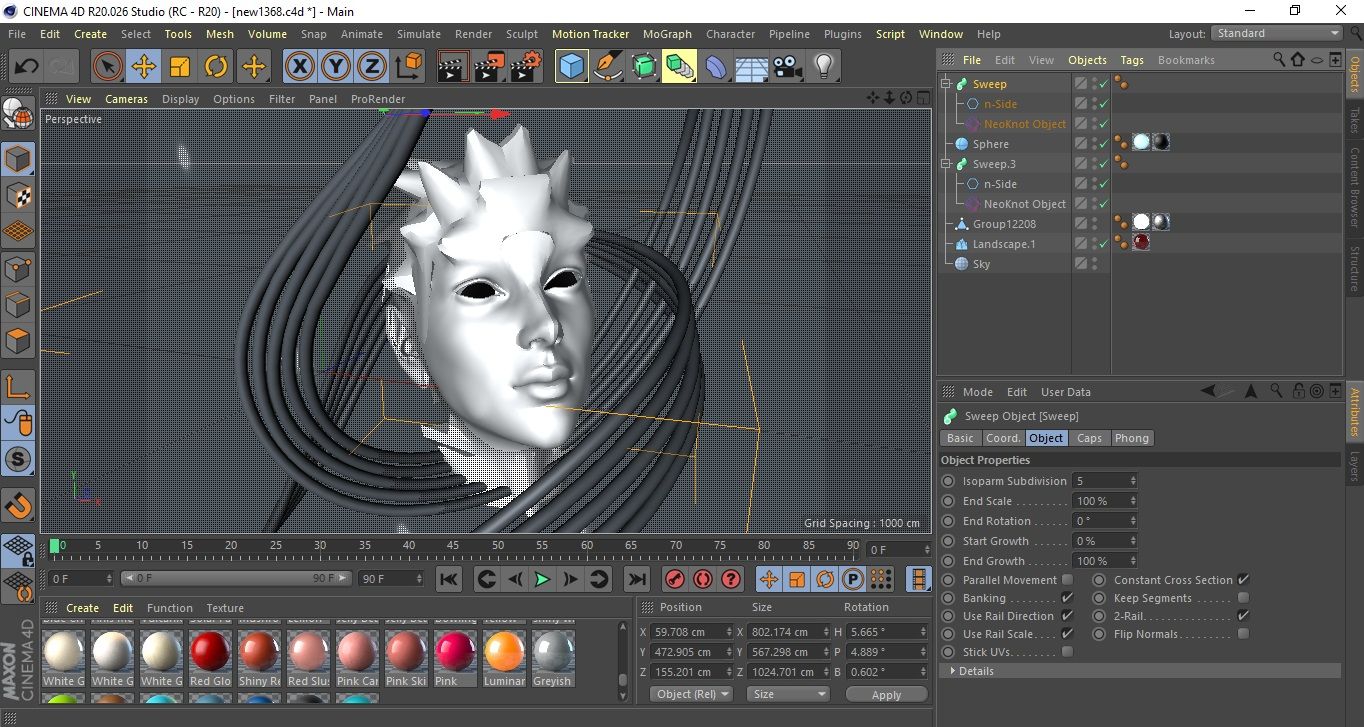This screenshot has height=727, width=1364.
Task: Open the Layout dropdown
Action: [x=1277, y=33]
